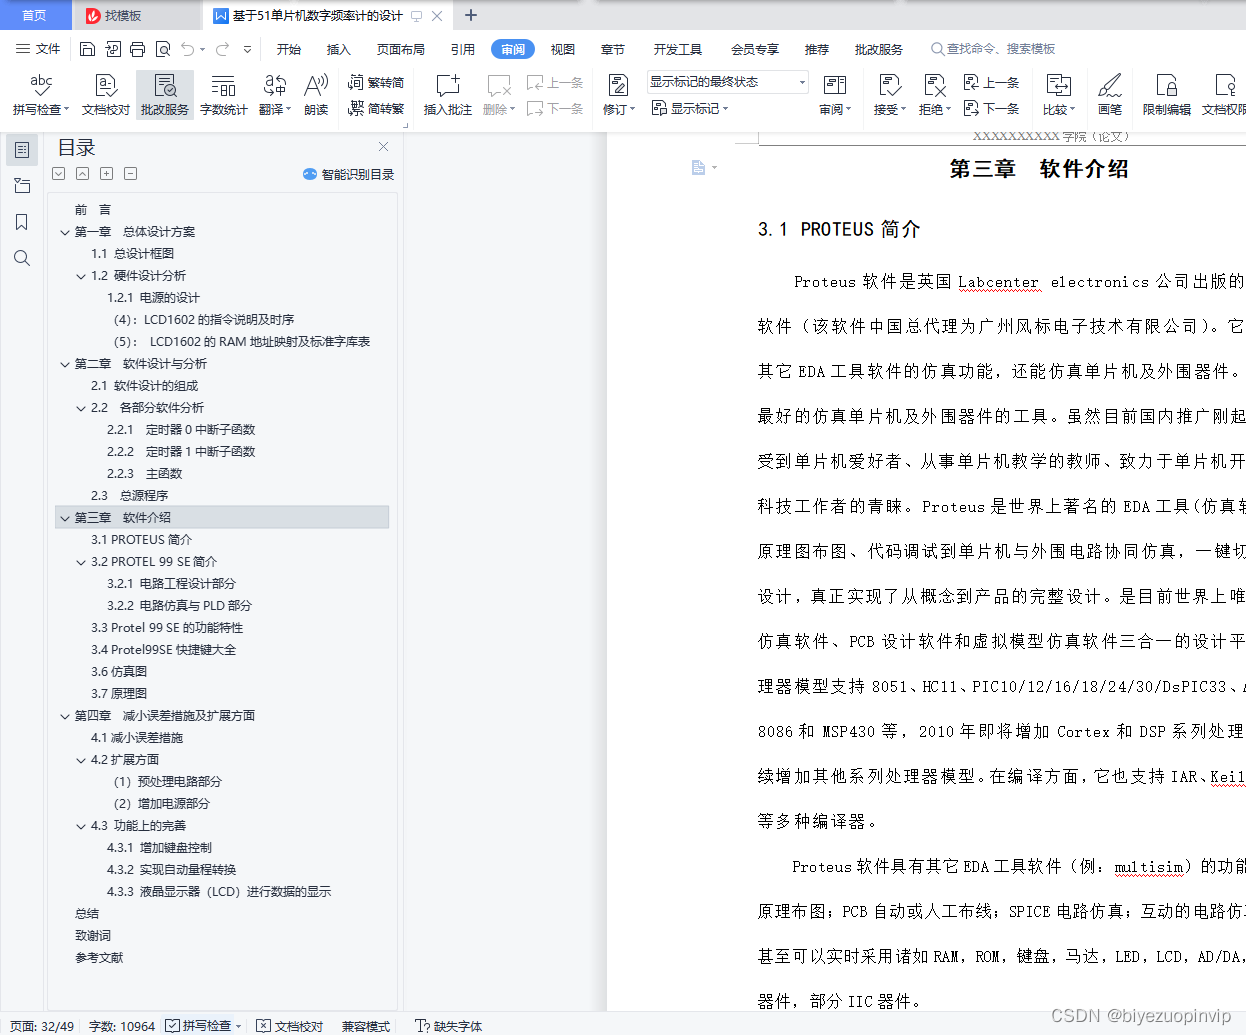Open 文档校对 document proofreading tool

(x=106, y=95)
